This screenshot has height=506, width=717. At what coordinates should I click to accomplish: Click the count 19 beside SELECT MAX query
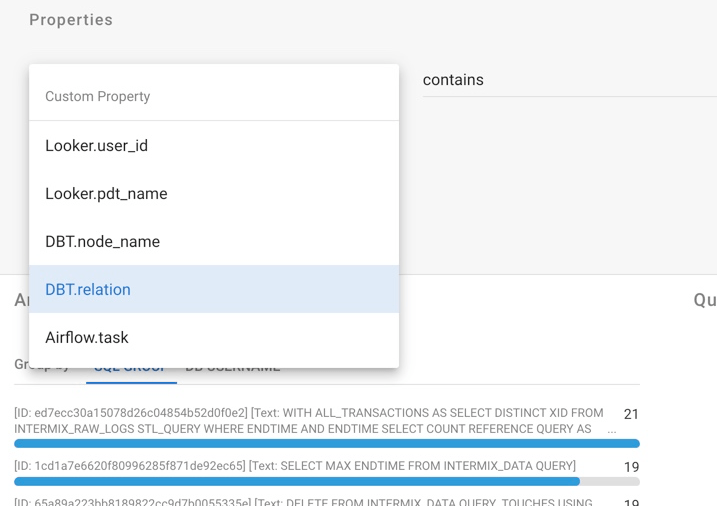tap(631, 467)
